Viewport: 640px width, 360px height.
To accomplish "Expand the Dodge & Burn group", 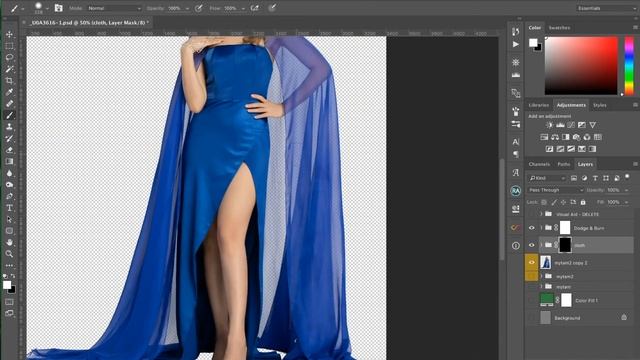I will [x=541, y=228].
